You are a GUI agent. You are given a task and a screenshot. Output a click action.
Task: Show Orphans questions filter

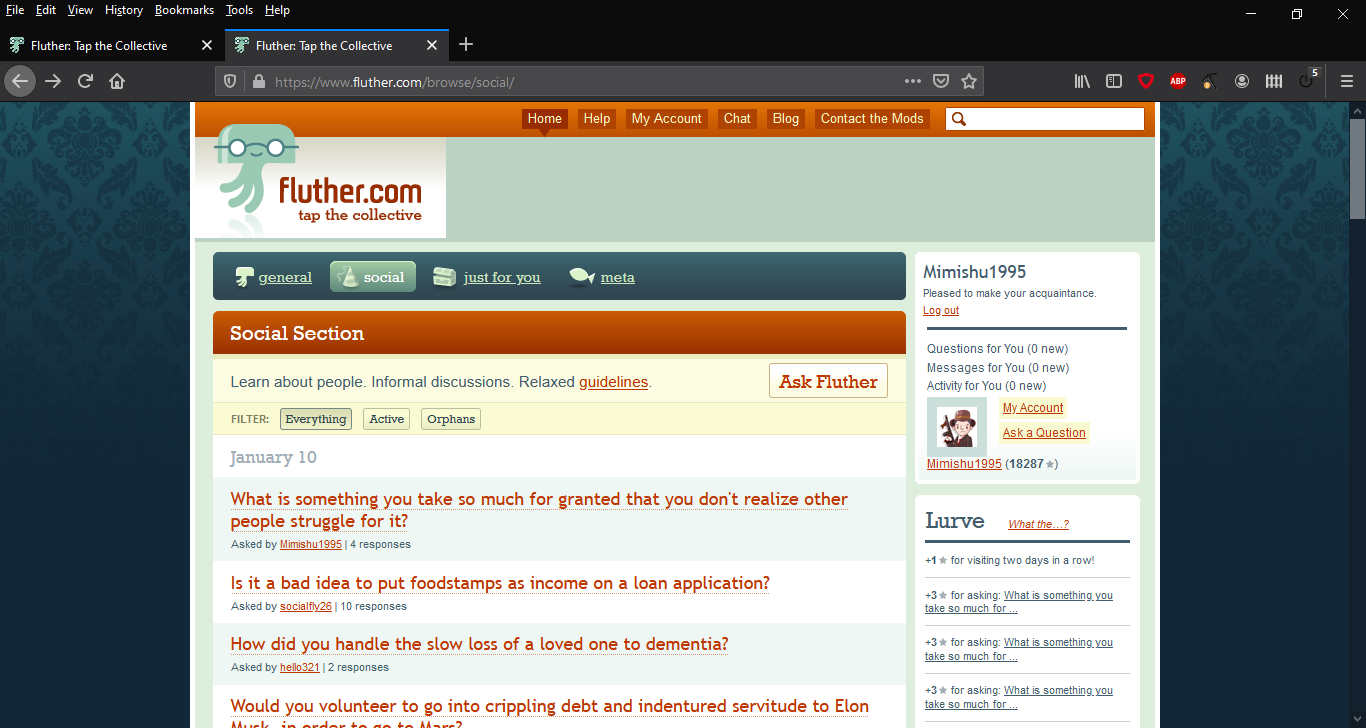click(x=451, y=419)
